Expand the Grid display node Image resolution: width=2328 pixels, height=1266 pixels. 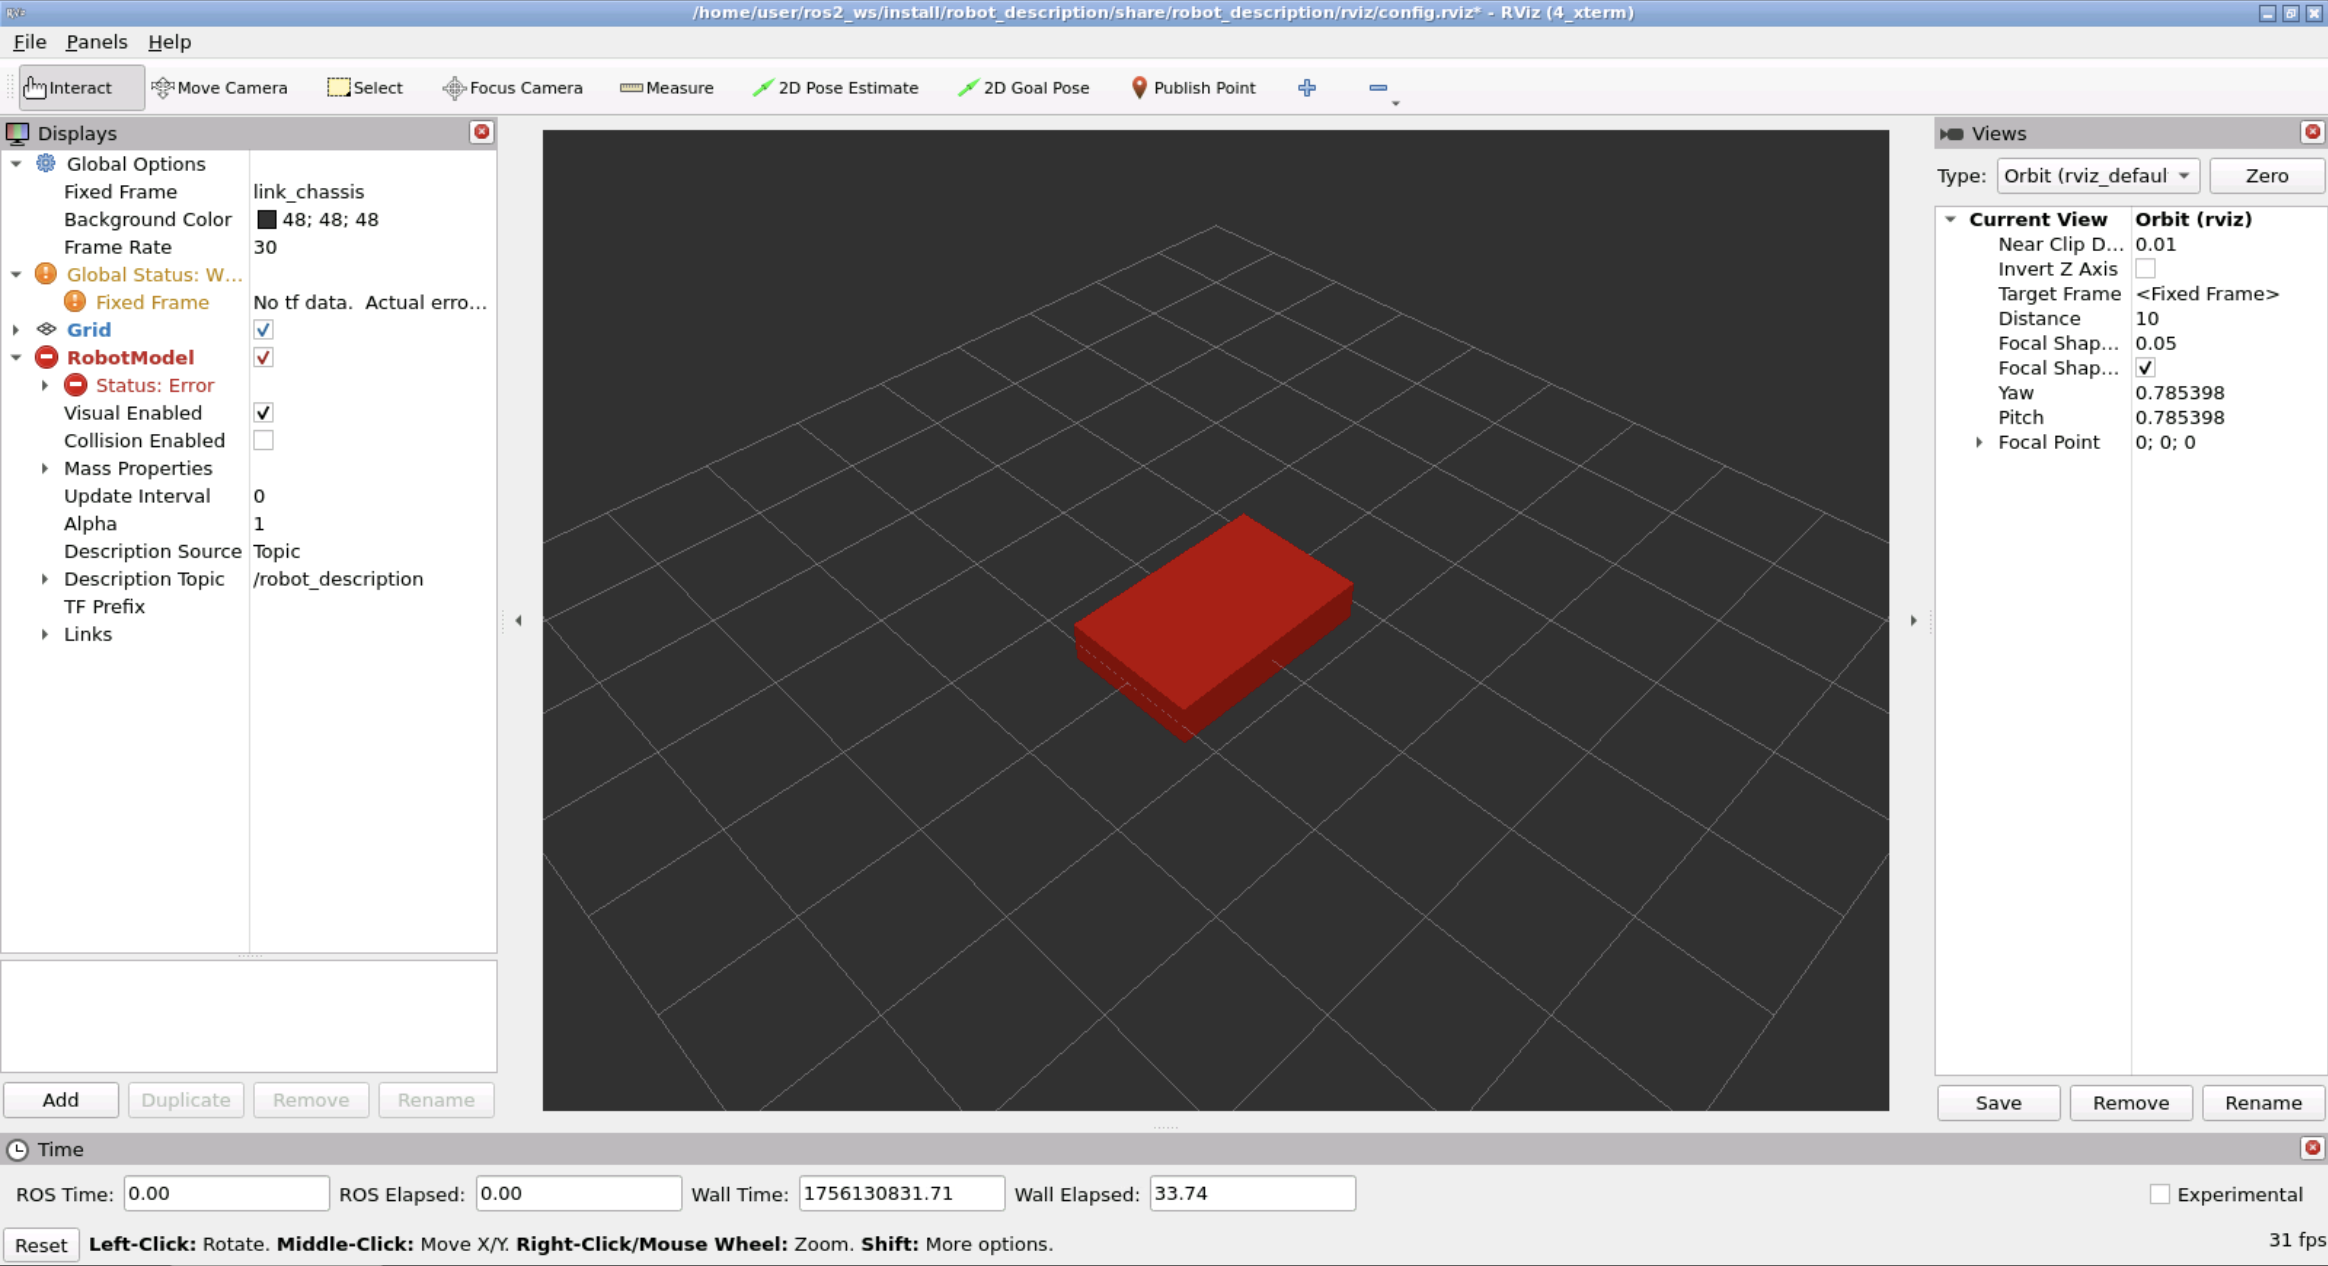(x=16, y=330)
